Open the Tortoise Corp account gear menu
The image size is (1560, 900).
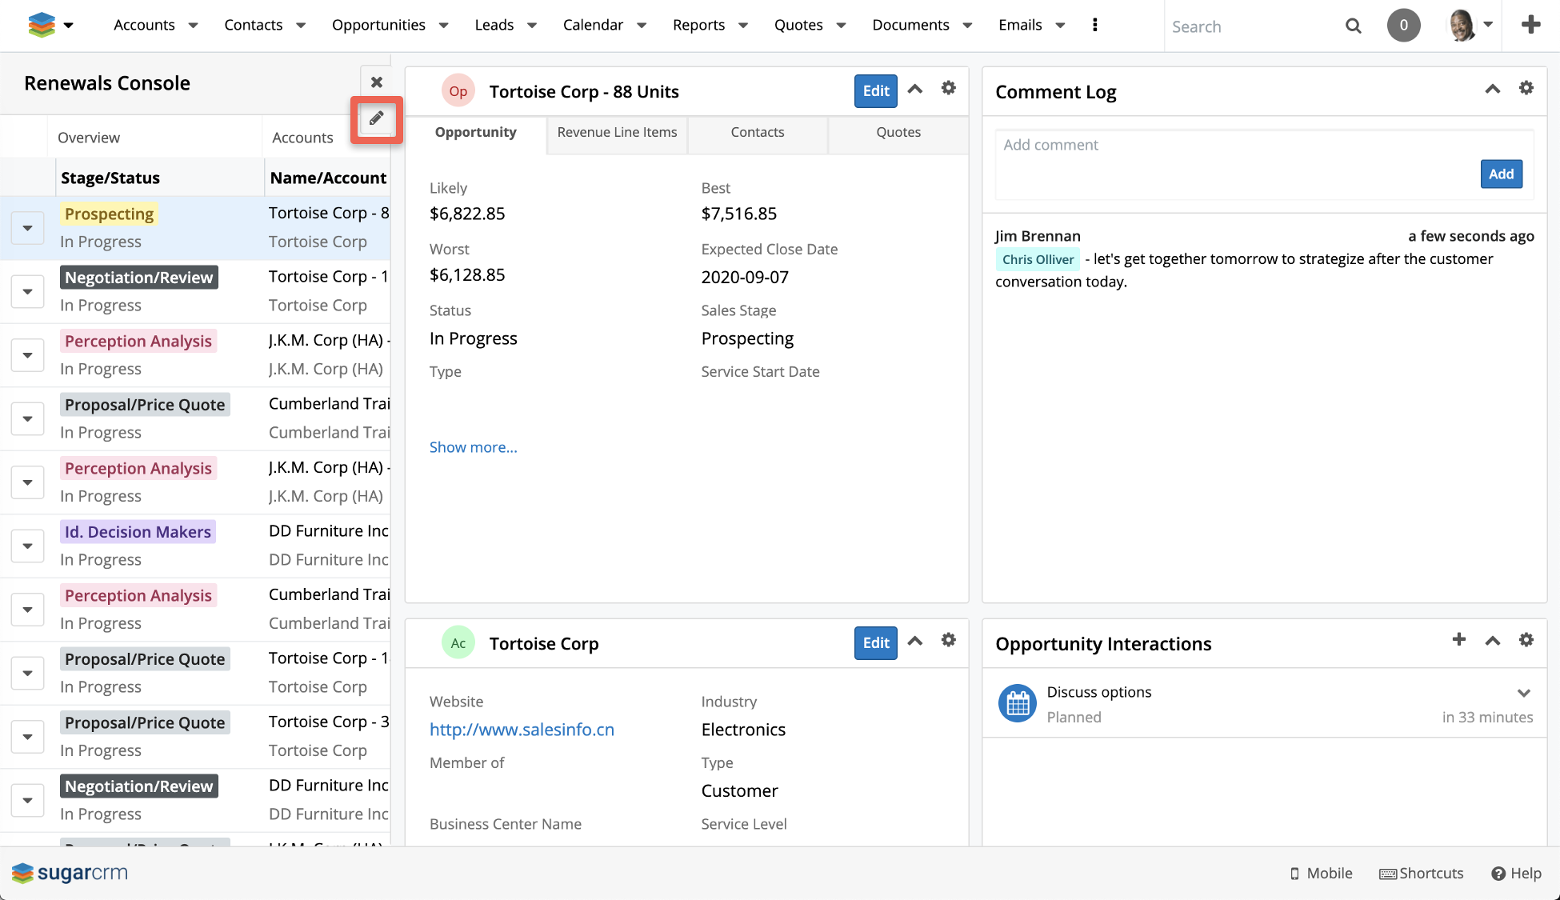click(948, 640)
